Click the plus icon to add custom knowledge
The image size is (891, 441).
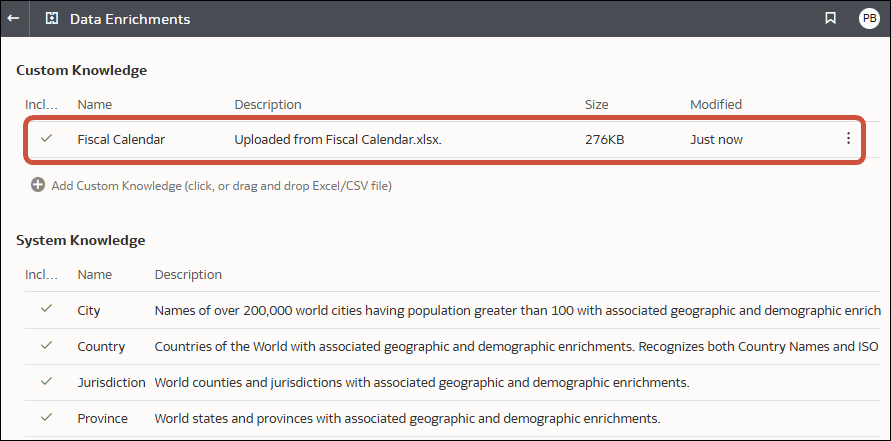(x=38, y=185)
